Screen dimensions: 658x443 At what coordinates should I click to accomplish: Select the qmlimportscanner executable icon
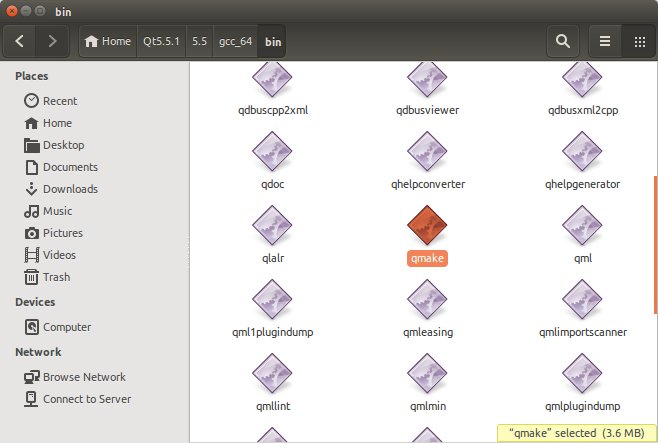point(582,299)
